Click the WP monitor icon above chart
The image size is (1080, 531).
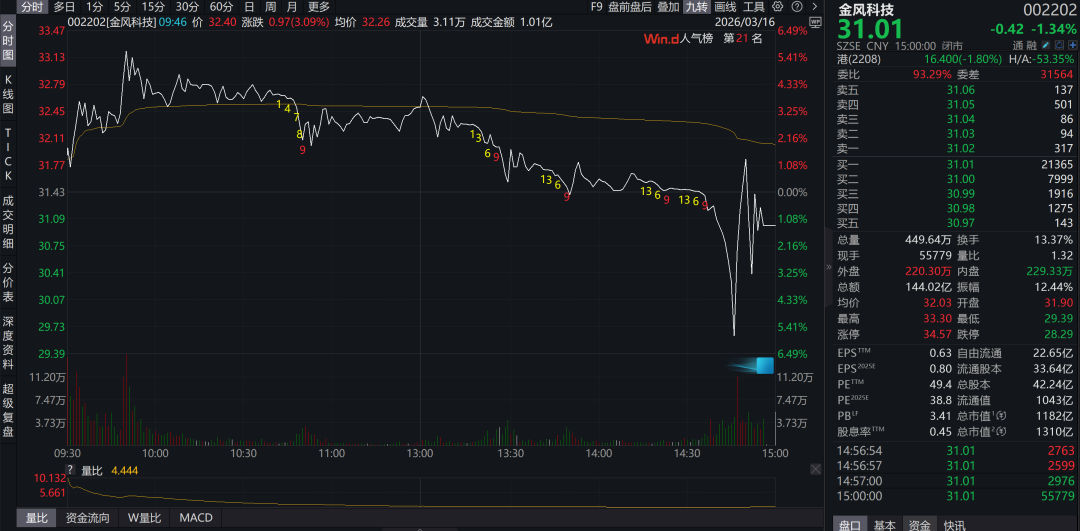816,22
